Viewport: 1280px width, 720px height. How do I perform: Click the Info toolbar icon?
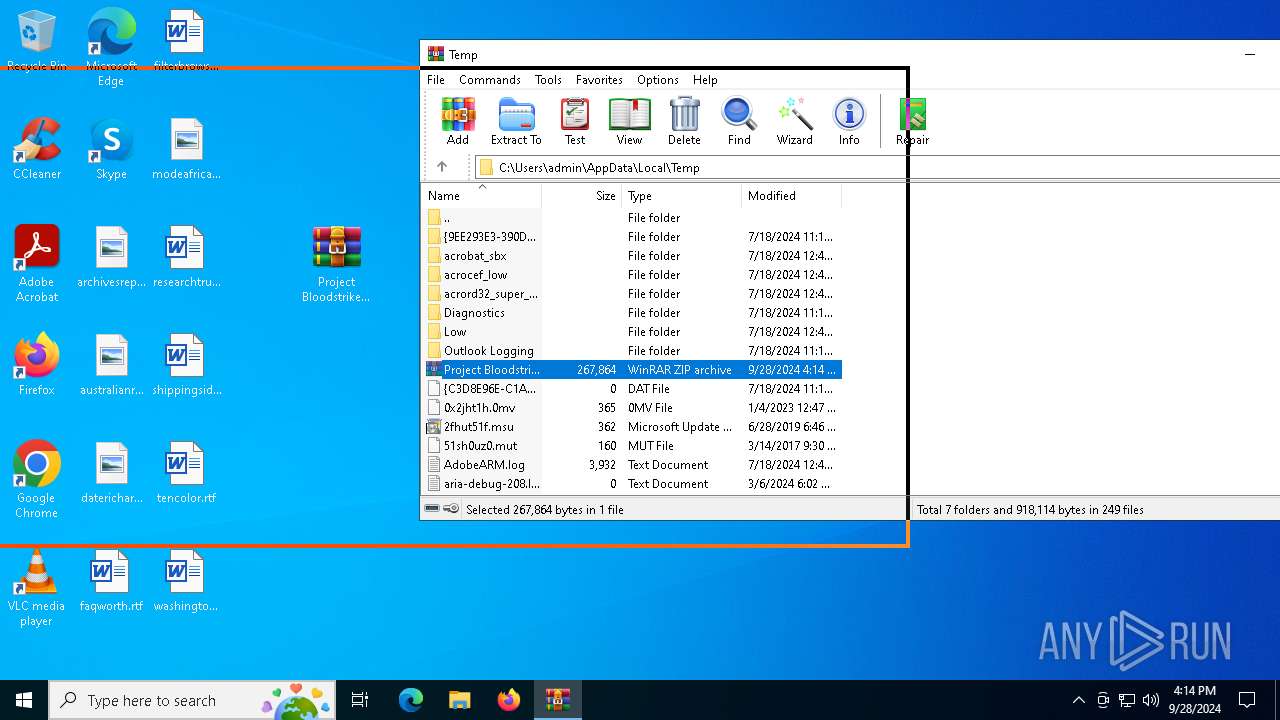[x=849, y=121]
